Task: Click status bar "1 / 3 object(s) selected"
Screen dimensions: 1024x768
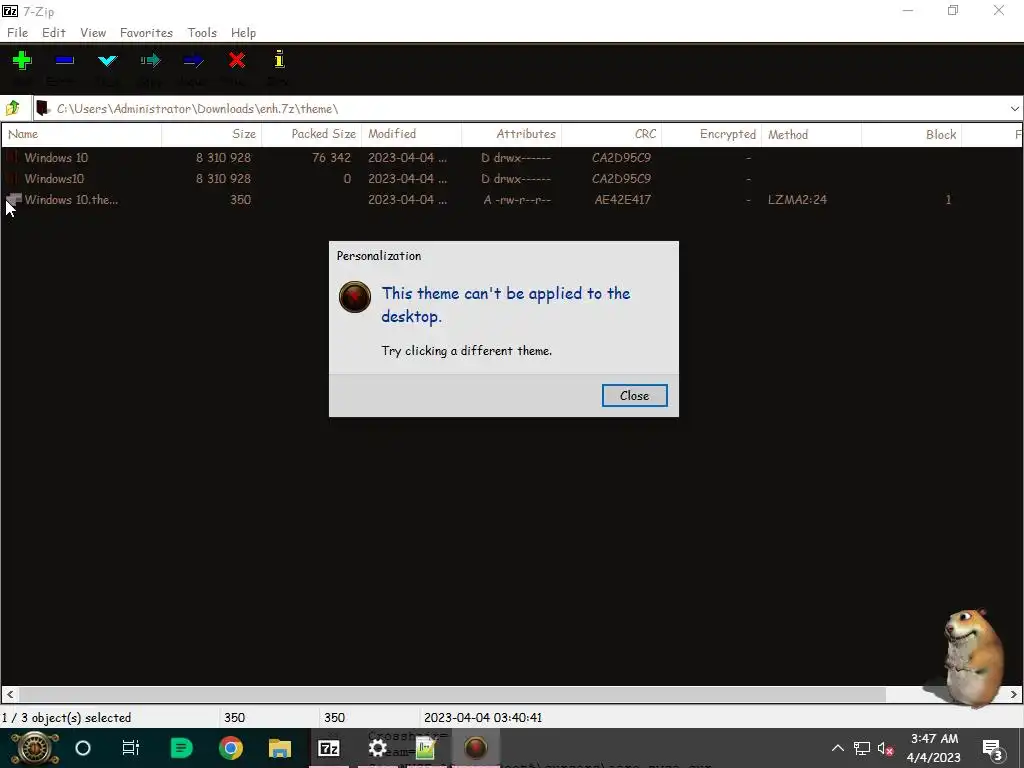Action: [x=67, y=717]
